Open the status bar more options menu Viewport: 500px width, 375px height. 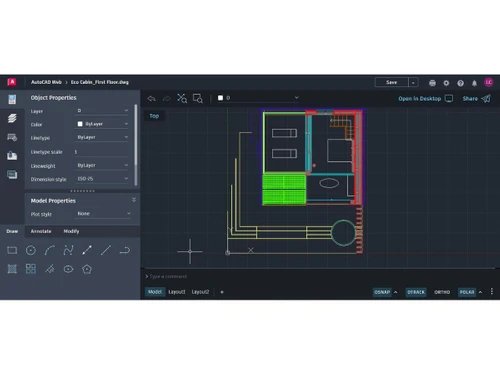pyautogui.click(x=492, y=292)
